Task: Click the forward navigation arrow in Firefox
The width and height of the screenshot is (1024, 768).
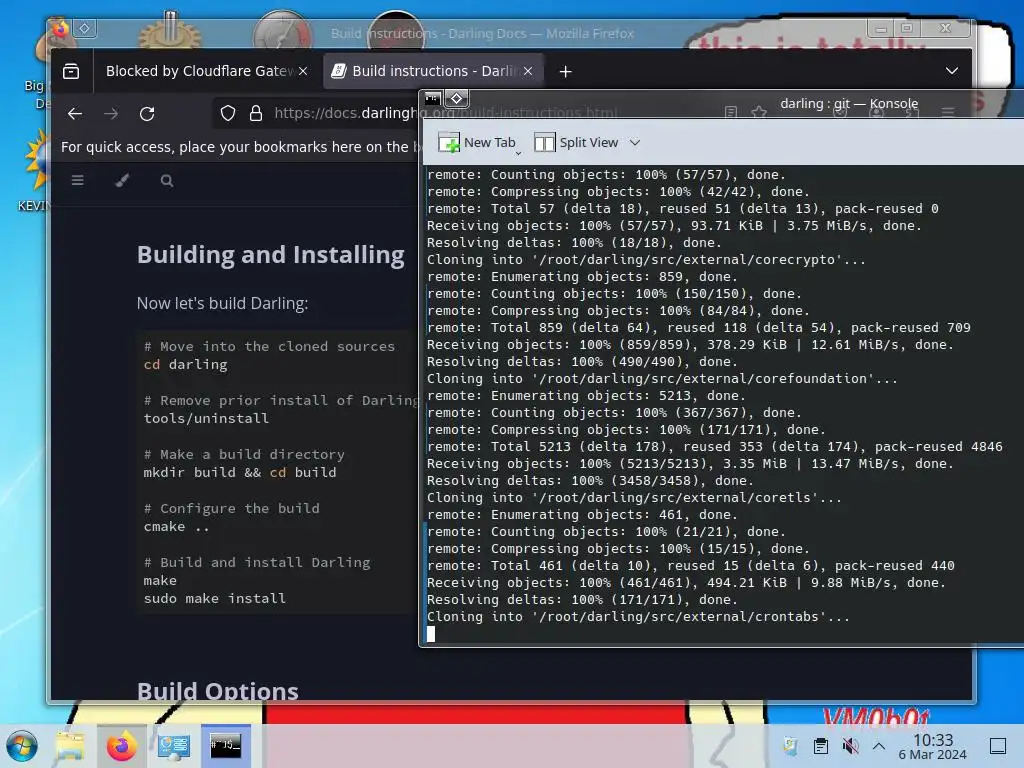Action: point(111,114)
